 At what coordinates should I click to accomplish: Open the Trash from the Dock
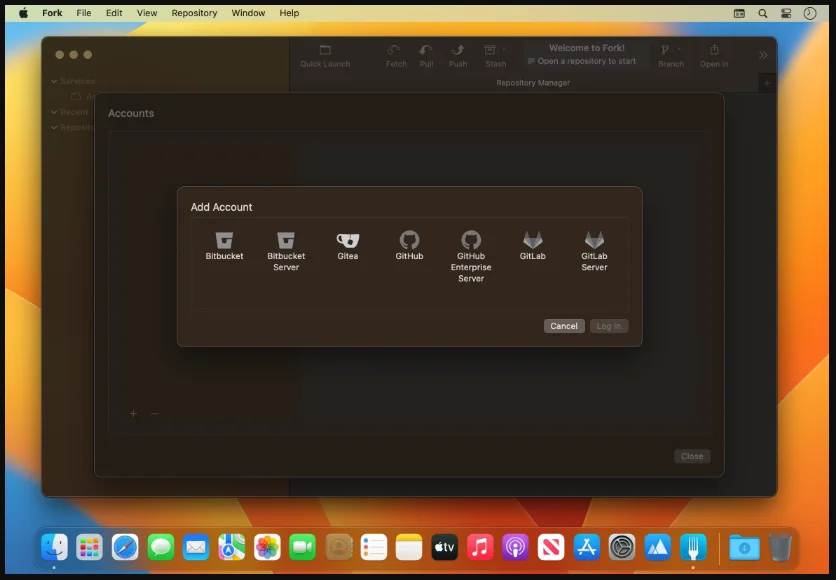780,547
